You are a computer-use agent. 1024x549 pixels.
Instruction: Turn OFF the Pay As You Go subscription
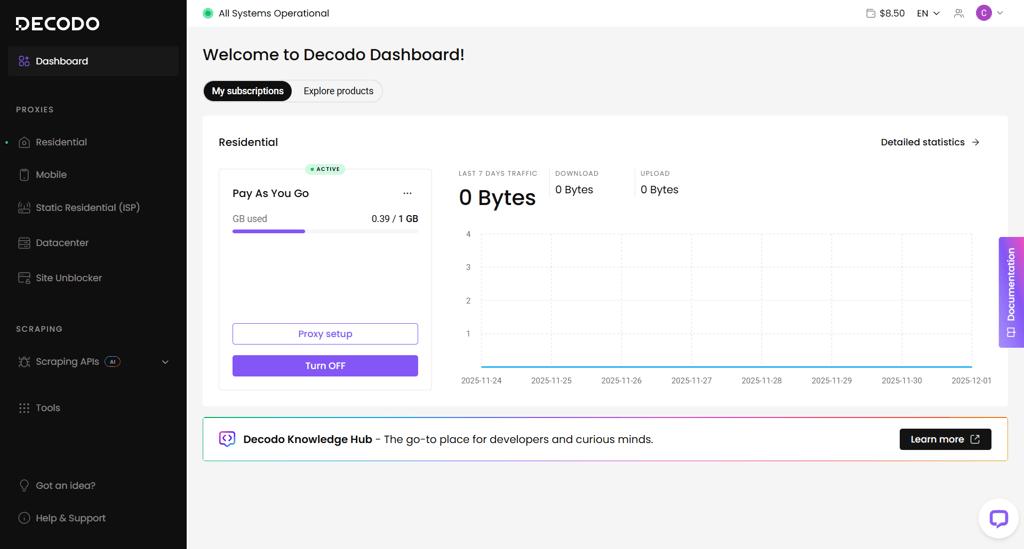point(325,366)
